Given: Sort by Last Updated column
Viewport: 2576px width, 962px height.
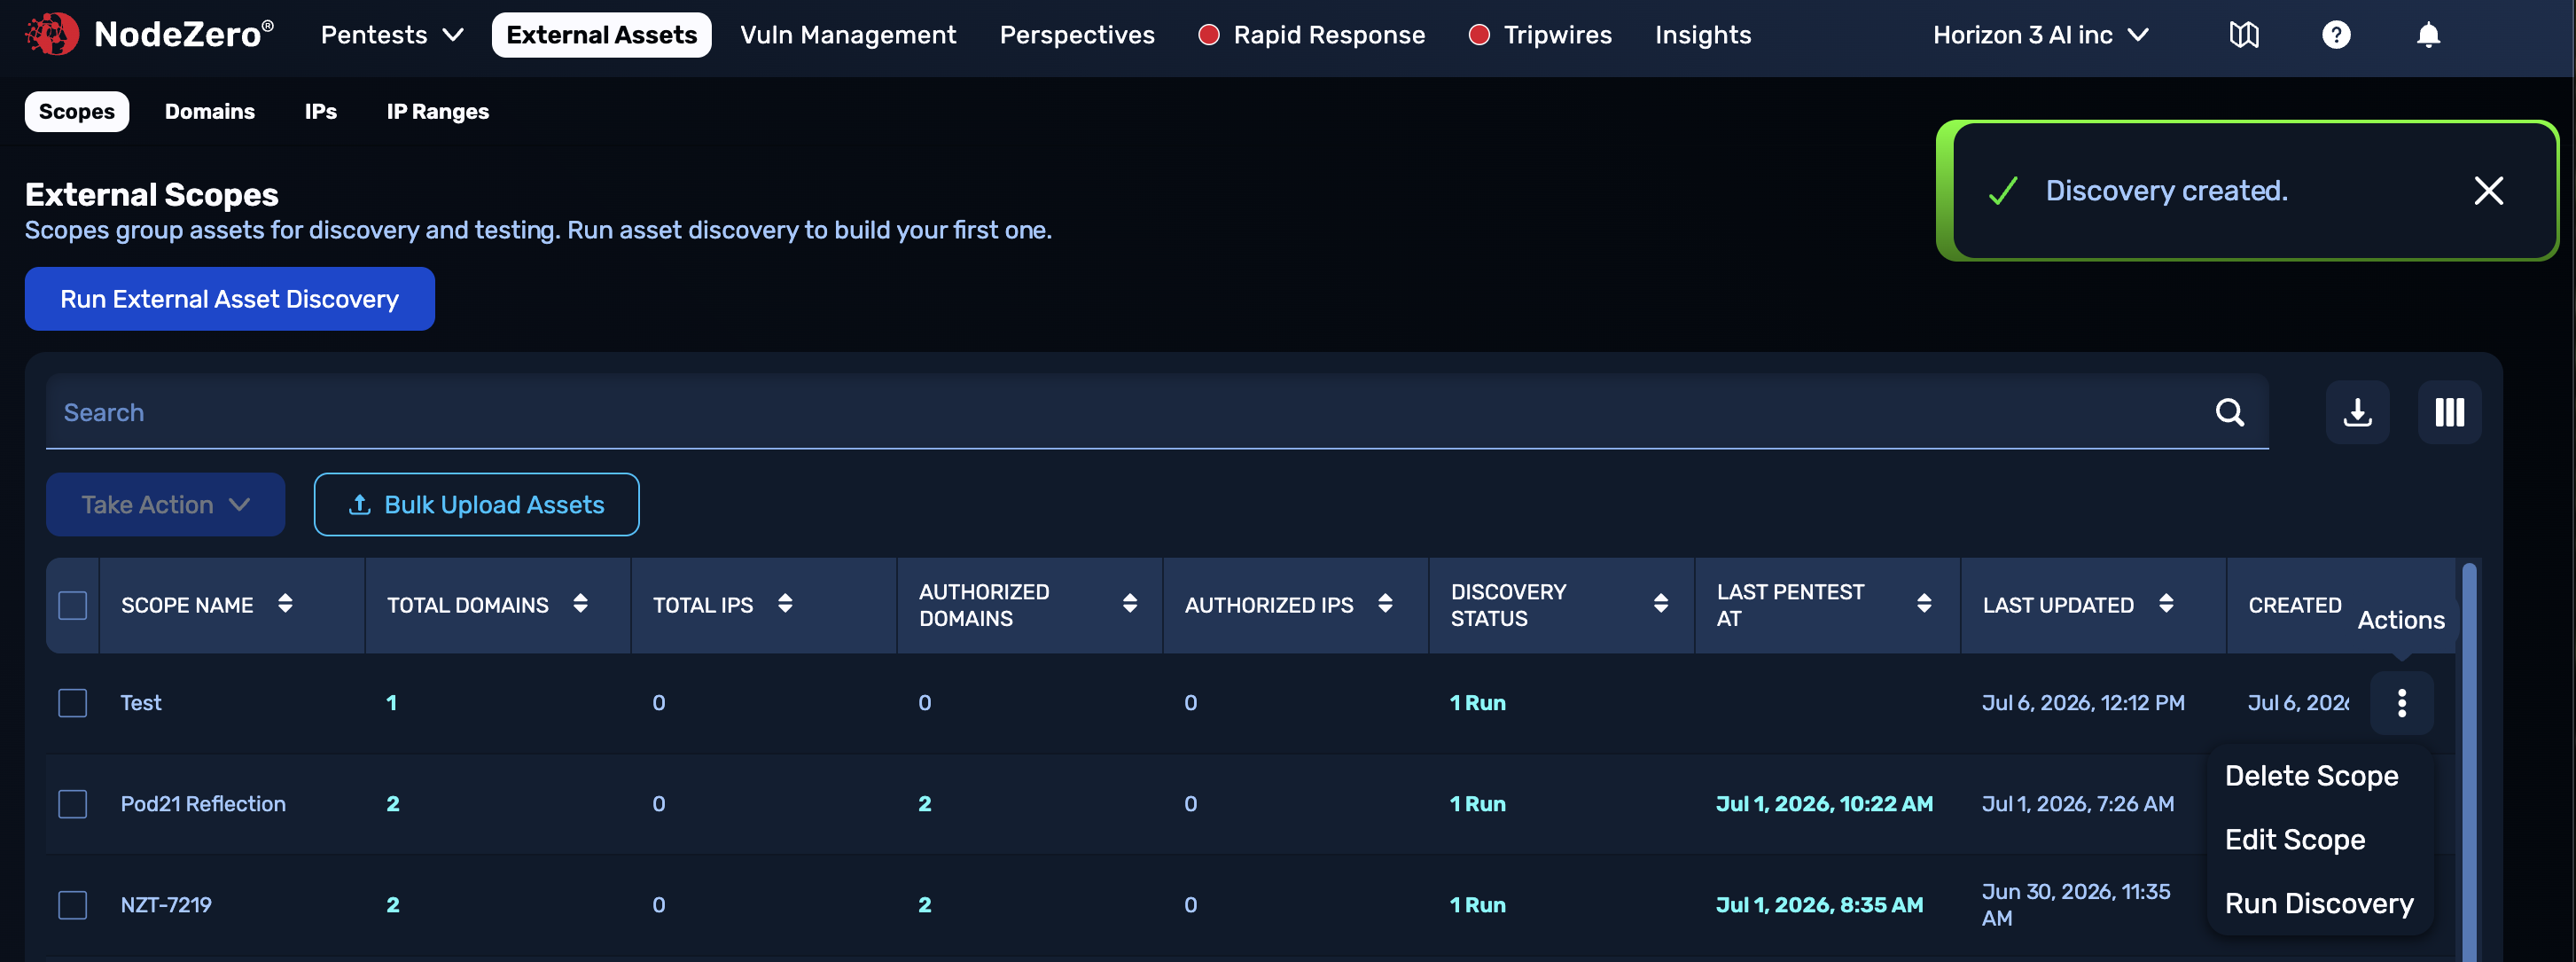Looking at the screenshot, I should pos(2166,603).
